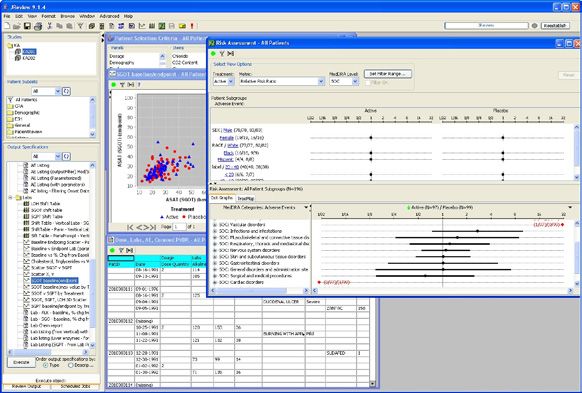This screenshot has width=582, height=393.
Task: Open the File menu
Action: (7, 16)
